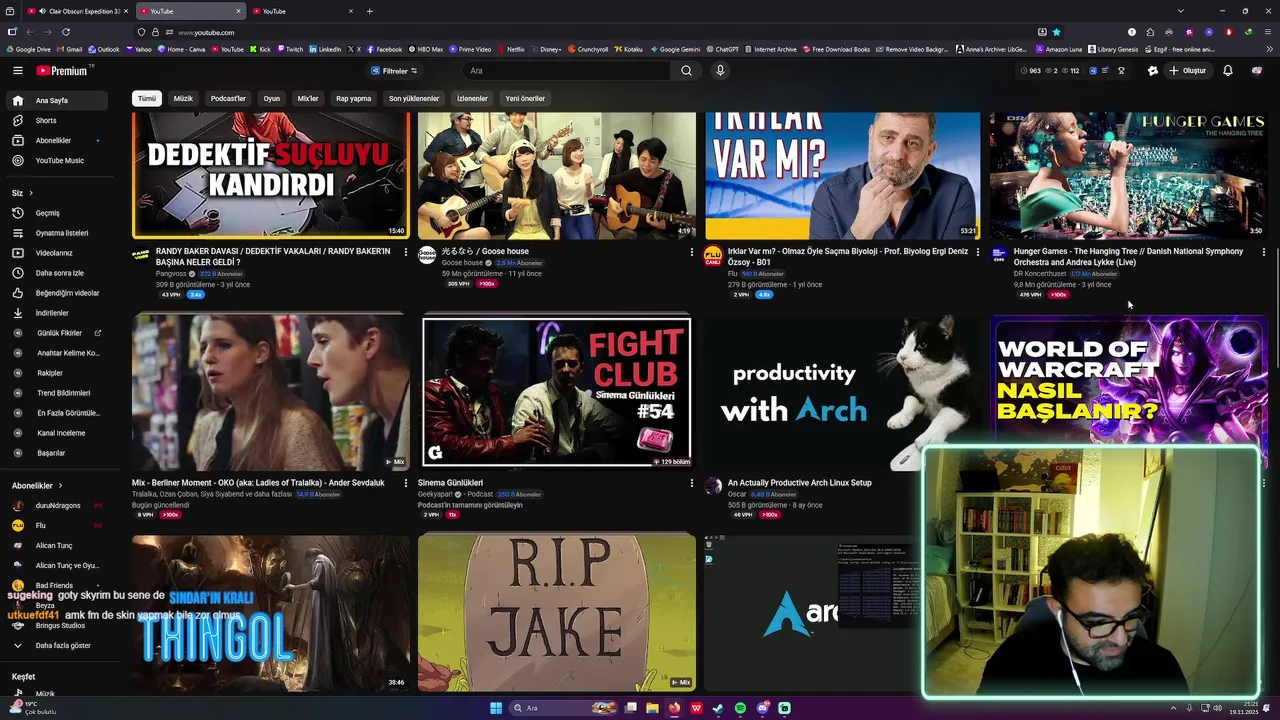Open the Netflix bookmark
Image resolution: width=1280 pixels, height=720 pixels.
pyautogui.click(x=511, y=49)
